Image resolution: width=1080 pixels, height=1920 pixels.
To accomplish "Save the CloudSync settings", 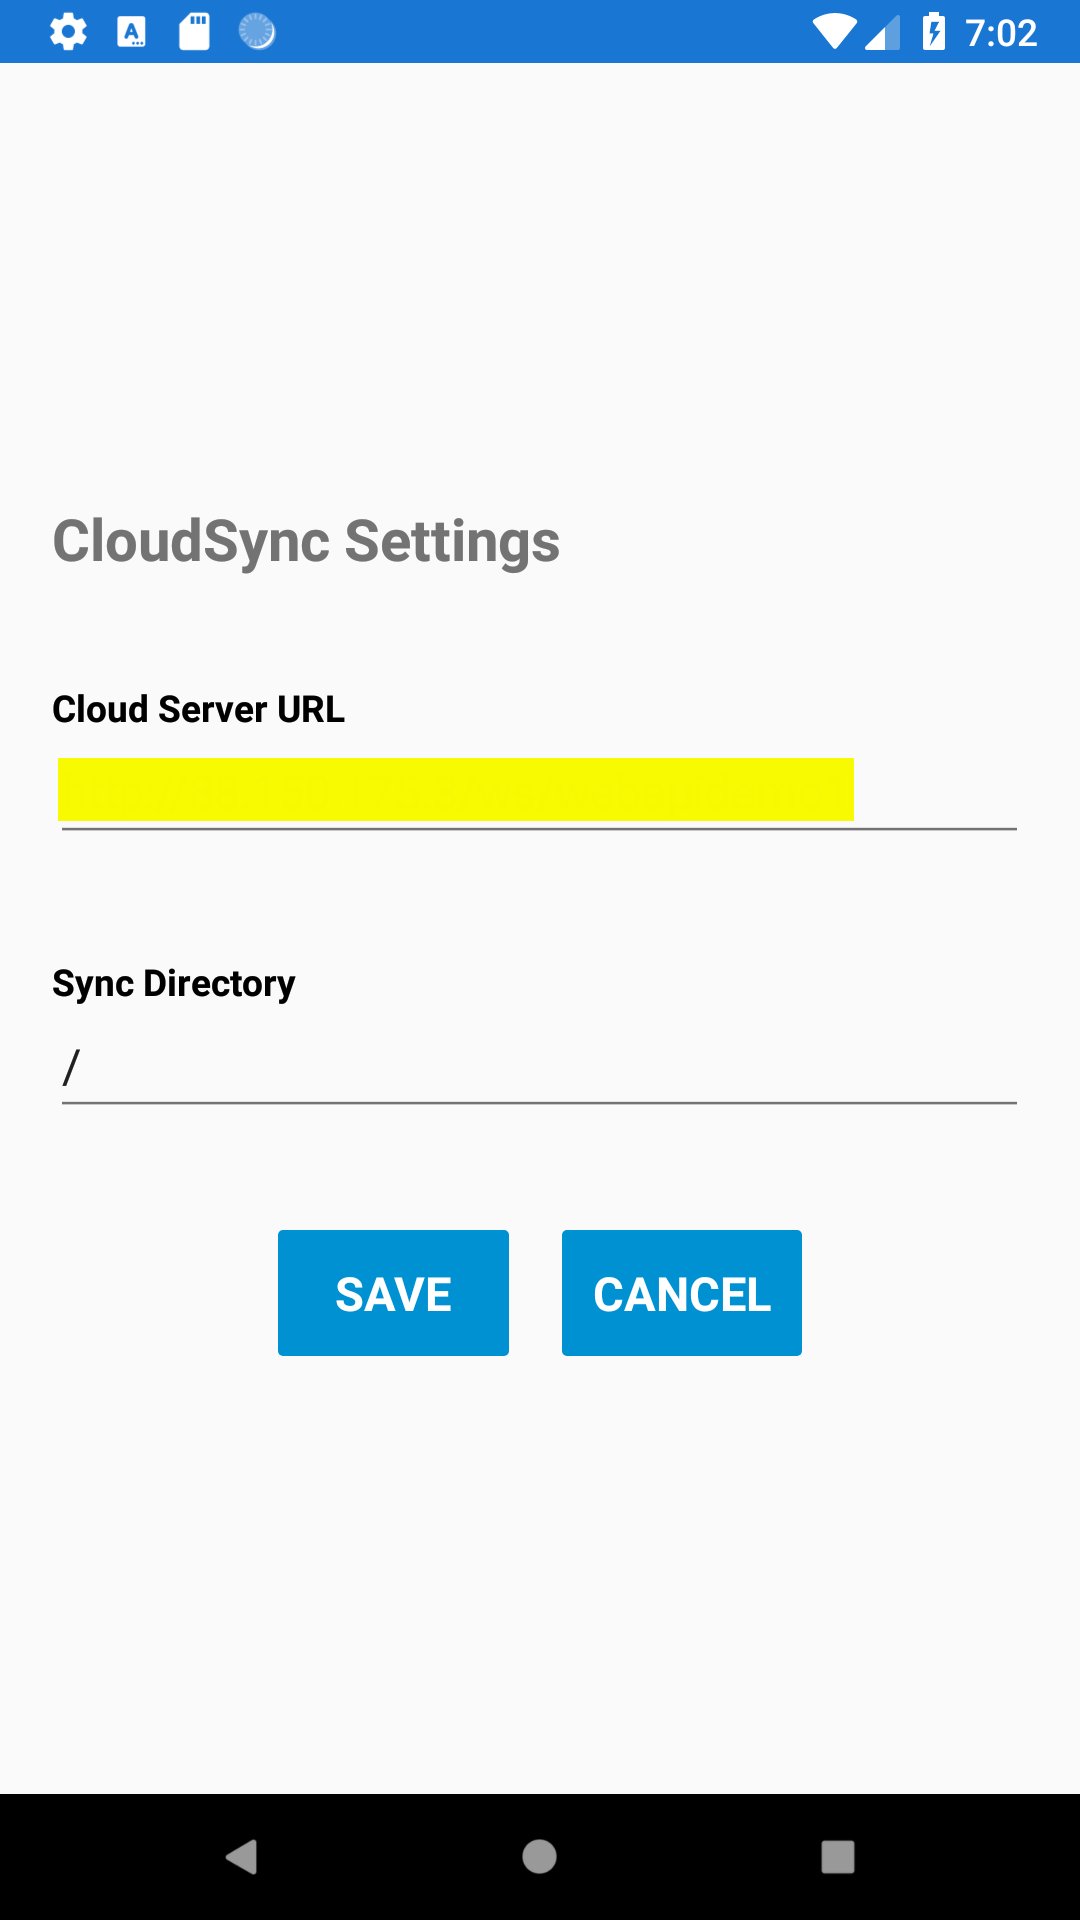I will point(393,1293).
